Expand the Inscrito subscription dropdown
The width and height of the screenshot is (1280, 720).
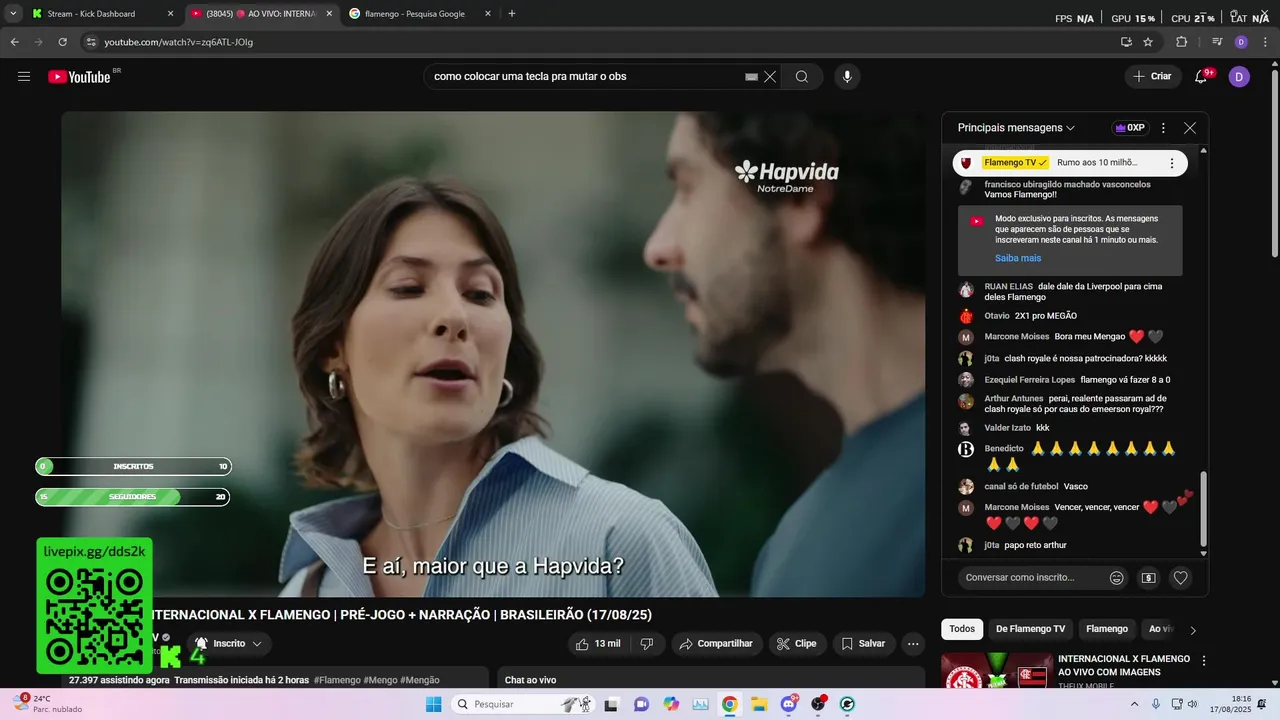(x=229, y=644)
